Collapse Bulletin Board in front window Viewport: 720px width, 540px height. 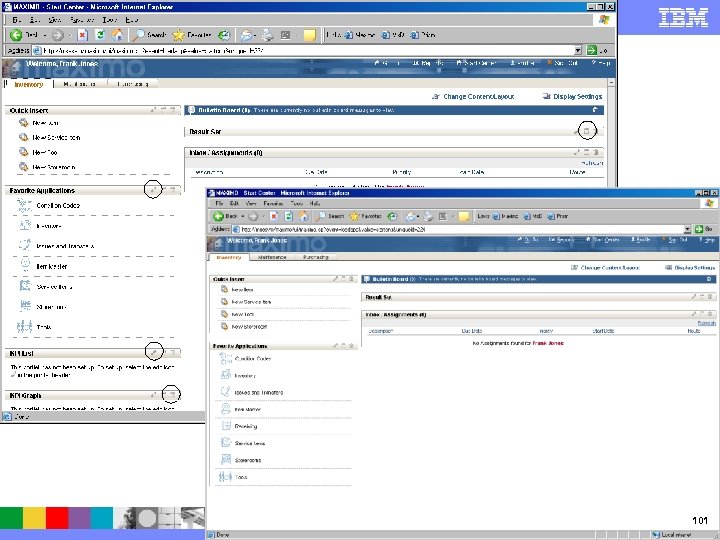click(709, 279)
